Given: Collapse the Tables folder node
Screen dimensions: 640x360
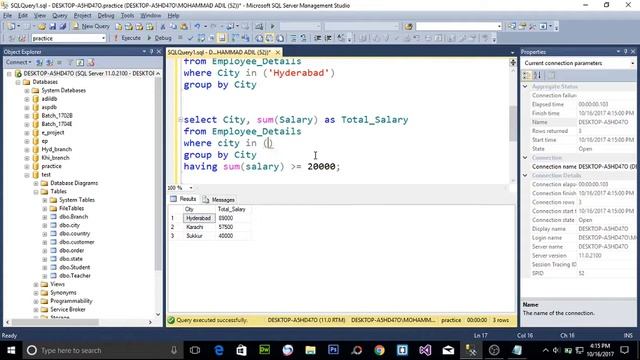Looking at the screenshot, I should coord(36,191).
